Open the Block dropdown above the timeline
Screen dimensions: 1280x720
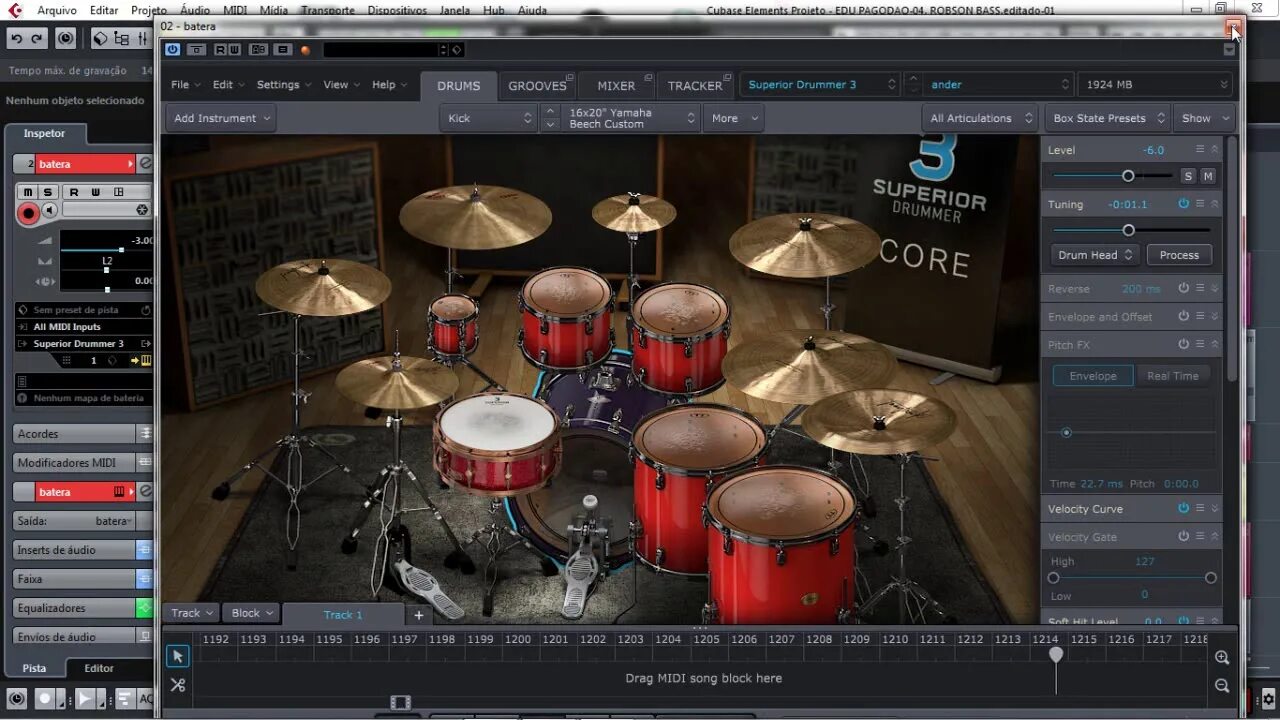click(x=252, y=613)
